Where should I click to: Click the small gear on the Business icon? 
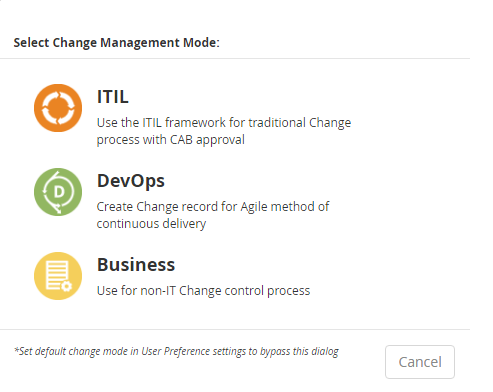point(67,286)
